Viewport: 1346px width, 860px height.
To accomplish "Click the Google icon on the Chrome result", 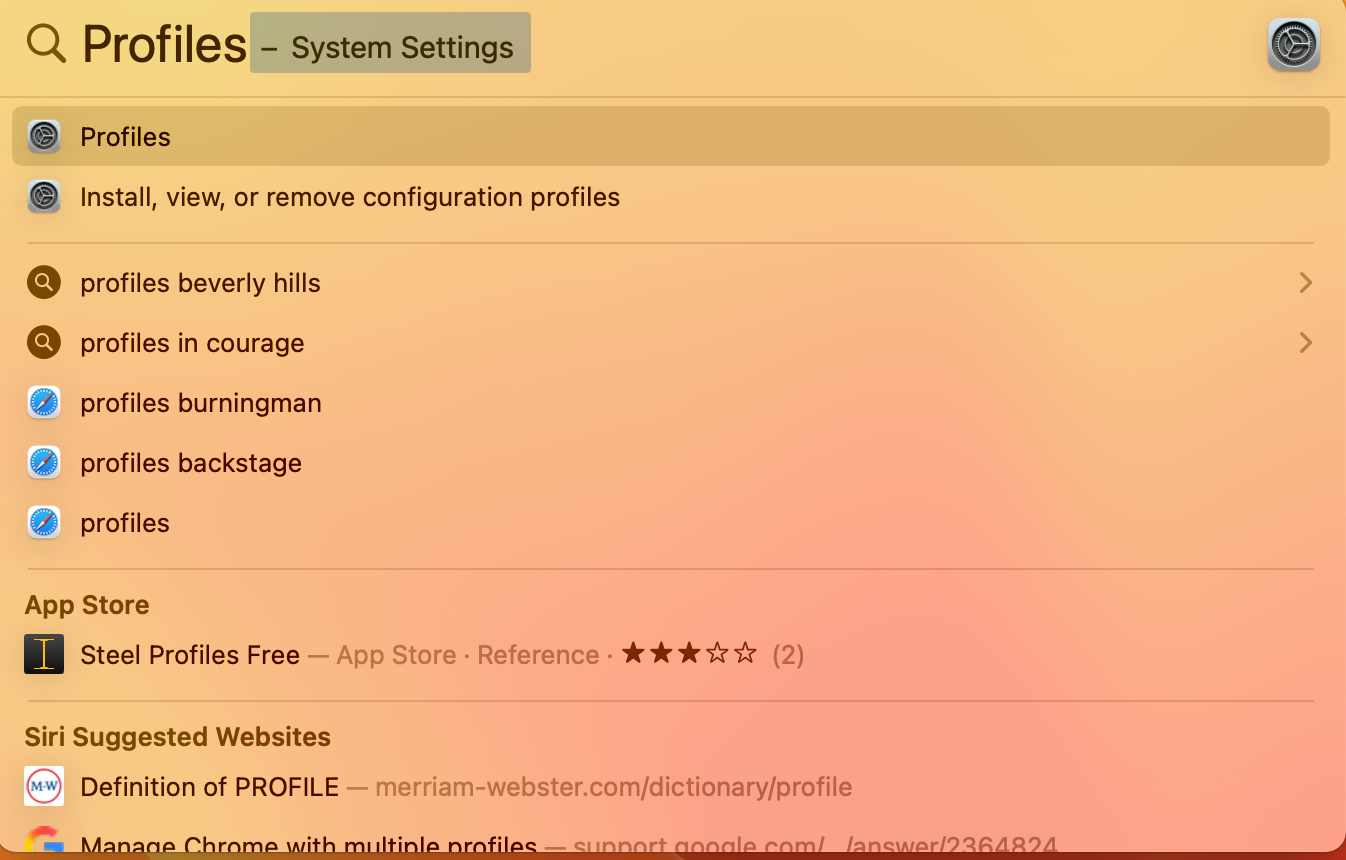I will [x=43, y=845].
